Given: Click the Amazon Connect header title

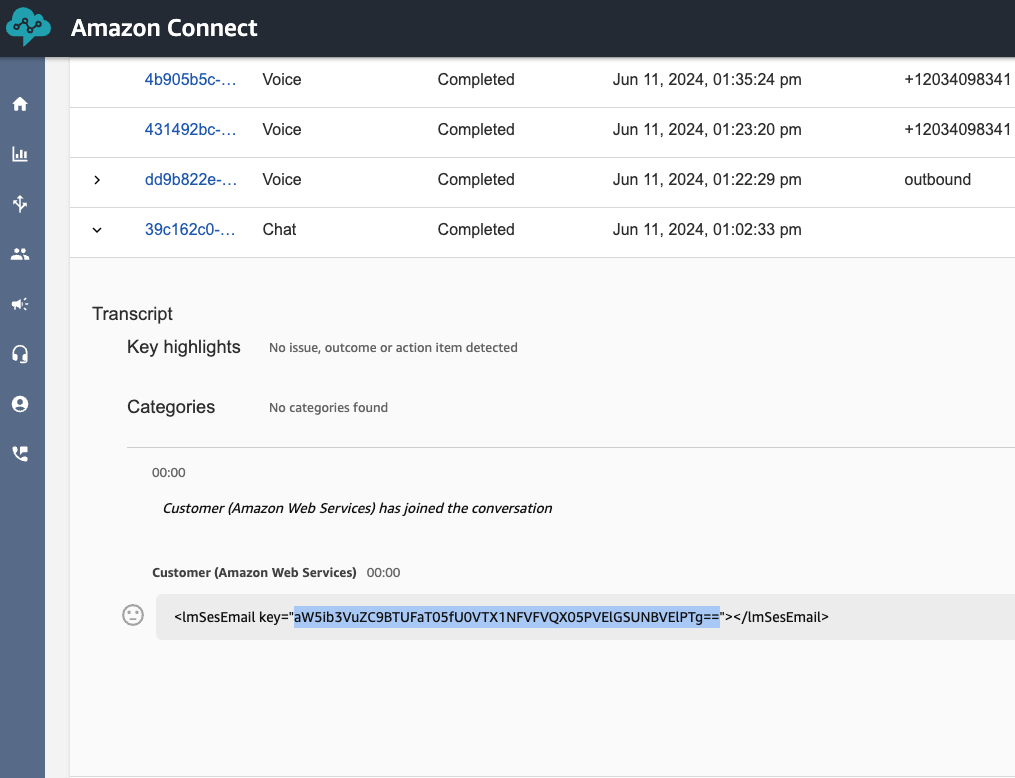Looking at the screenshot, I should coord(164,28).
